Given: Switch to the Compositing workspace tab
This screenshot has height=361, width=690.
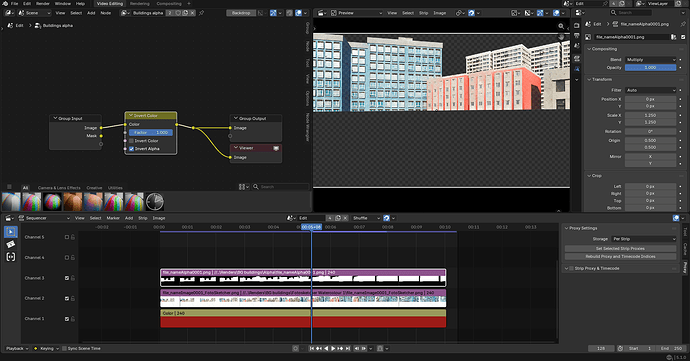Looking at the screenshot, I should tap(169, 4).
